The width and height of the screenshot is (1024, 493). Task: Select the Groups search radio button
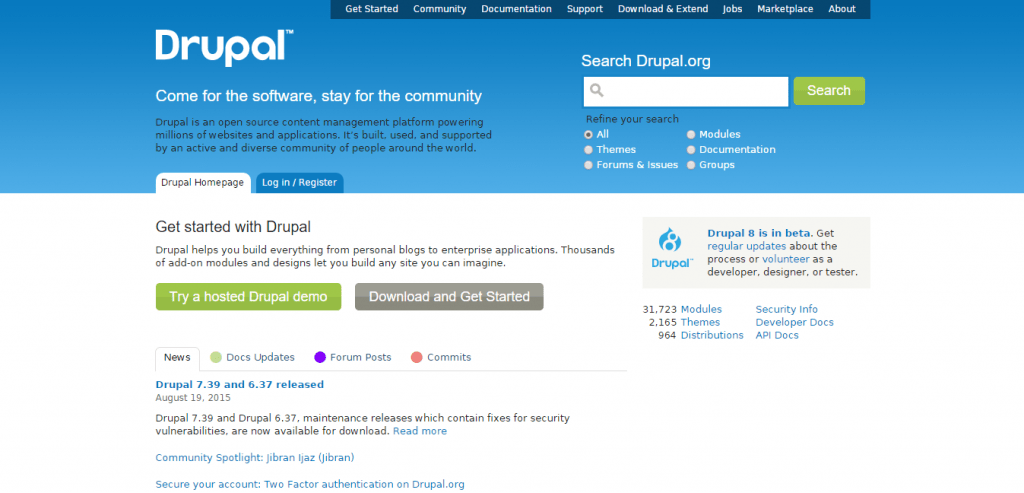691,165
